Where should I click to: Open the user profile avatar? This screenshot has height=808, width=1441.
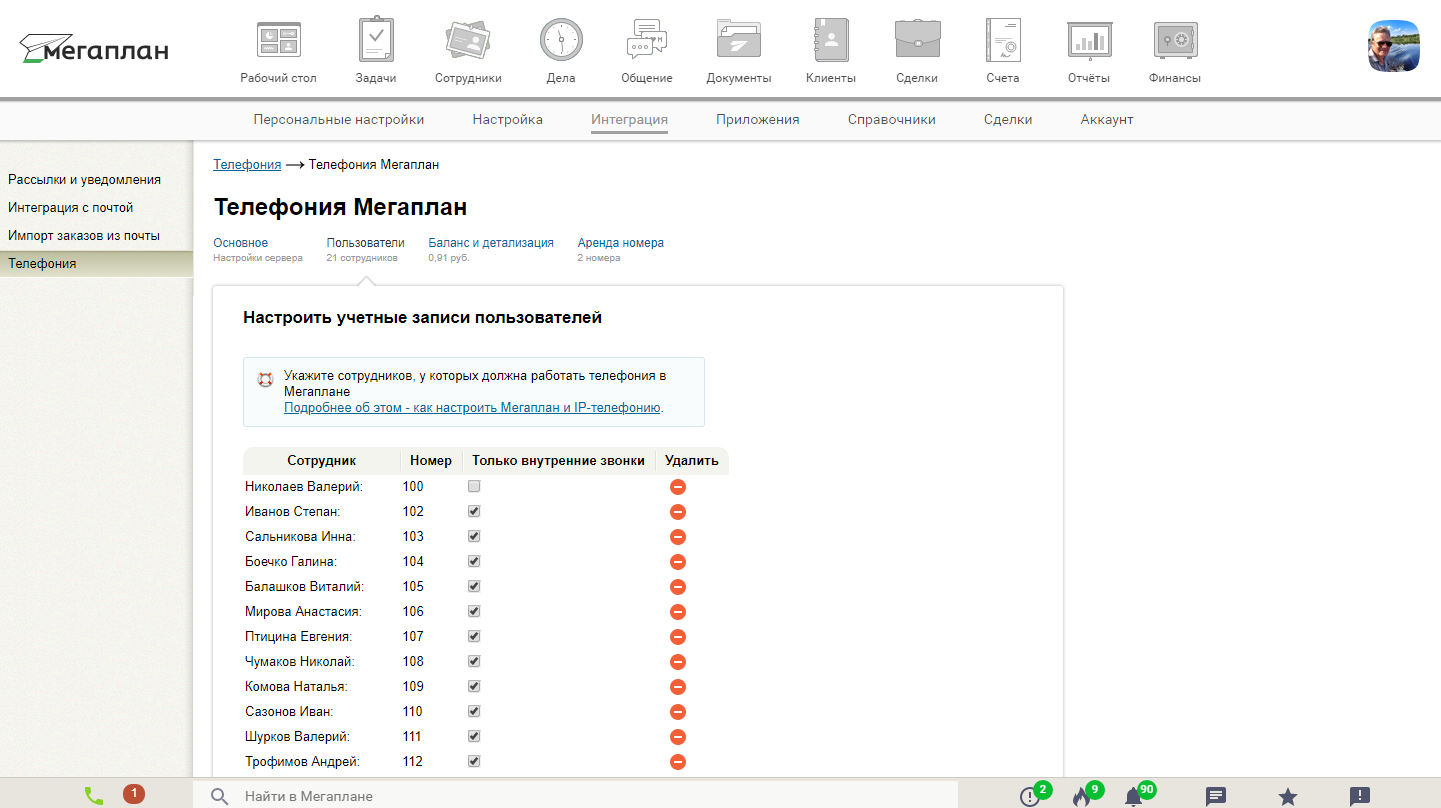click(x=1394, y=46)
